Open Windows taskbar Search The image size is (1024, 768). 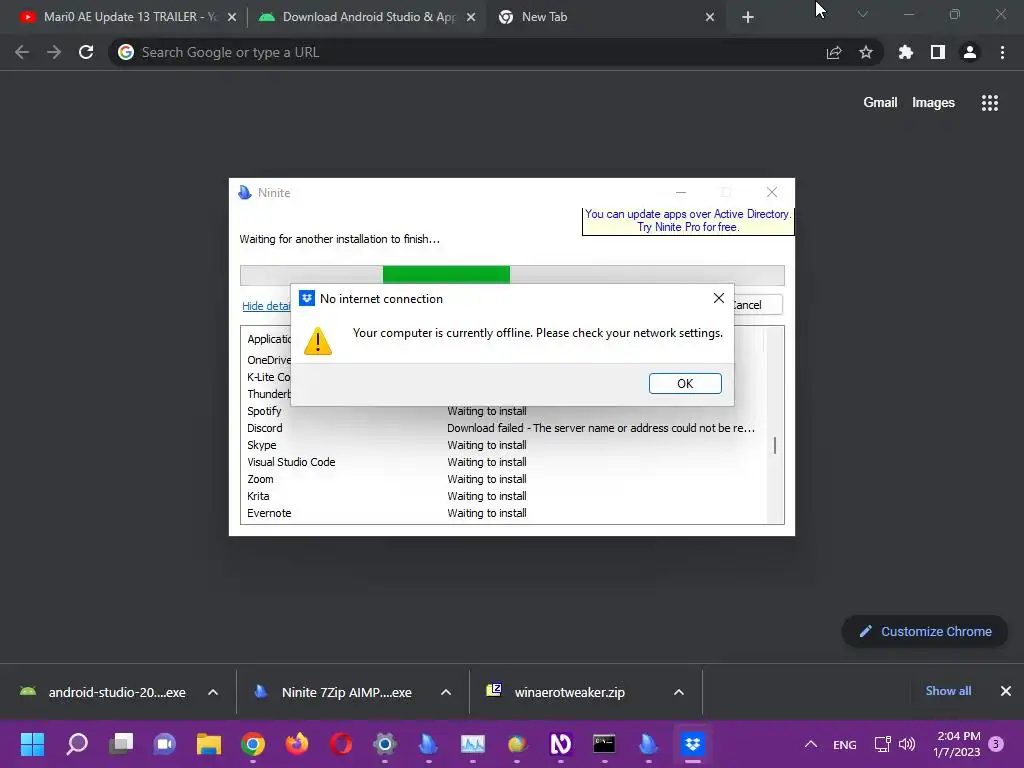76,744
